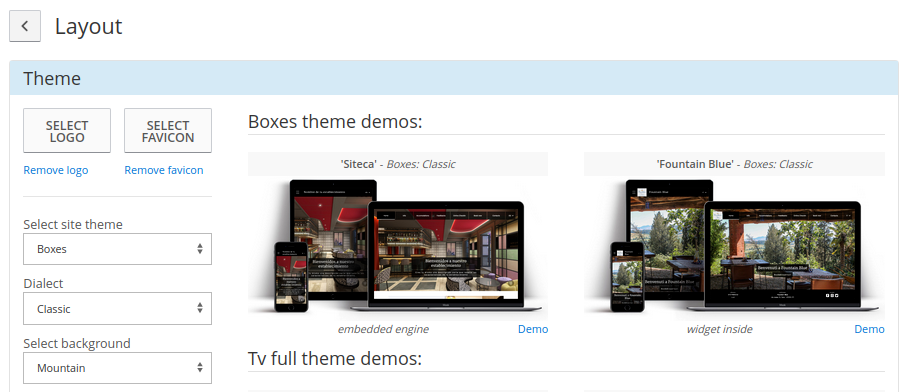Viewport: 907px width, 392px height.
Task: Click the up-down arrows on the Mountain selector
Action: coord(200,368)
